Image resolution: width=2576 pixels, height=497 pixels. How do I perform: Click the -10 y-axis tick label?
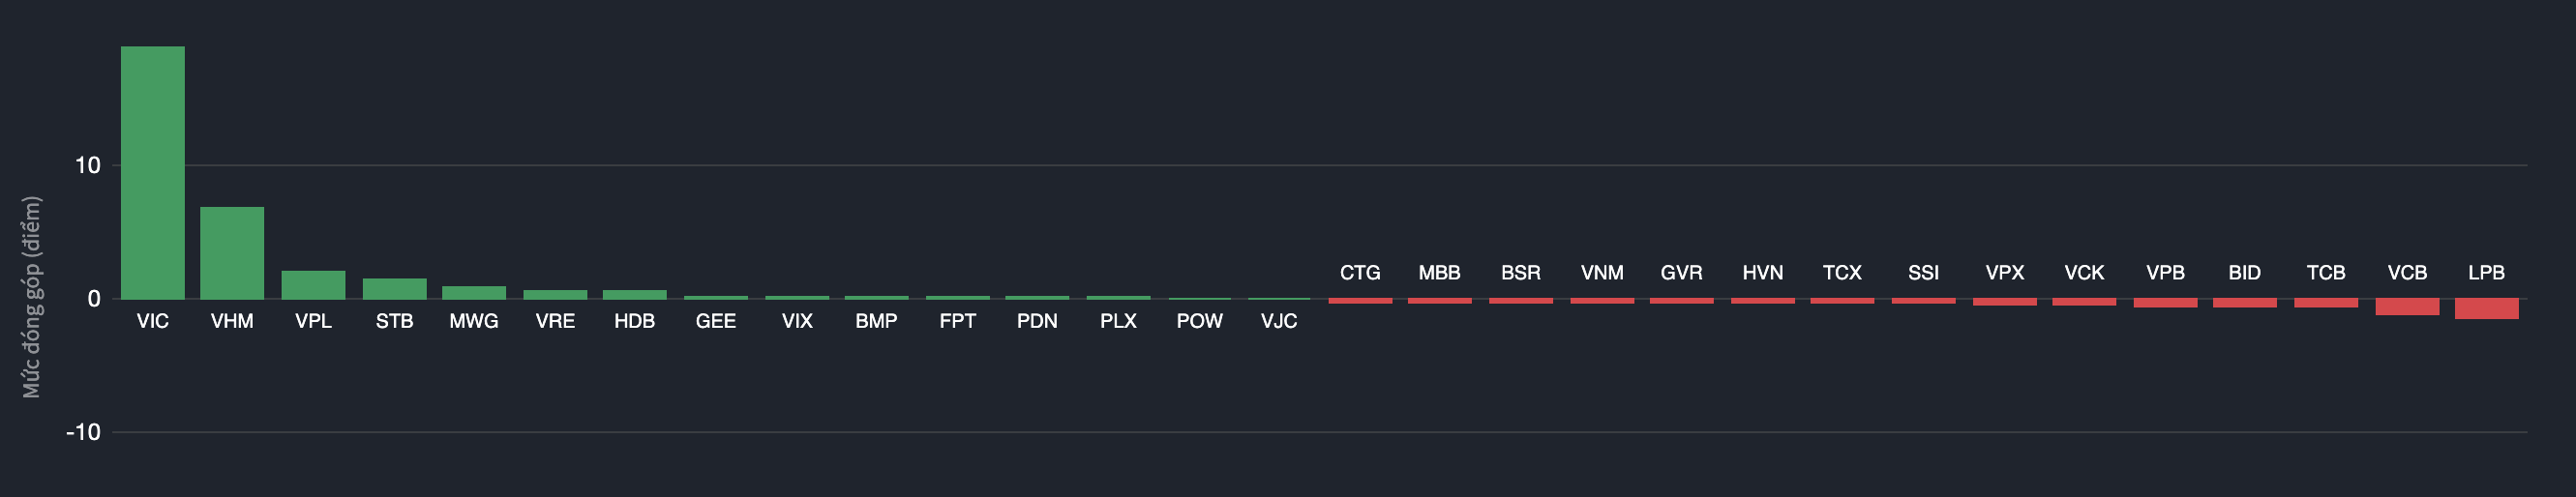[84, 432]
